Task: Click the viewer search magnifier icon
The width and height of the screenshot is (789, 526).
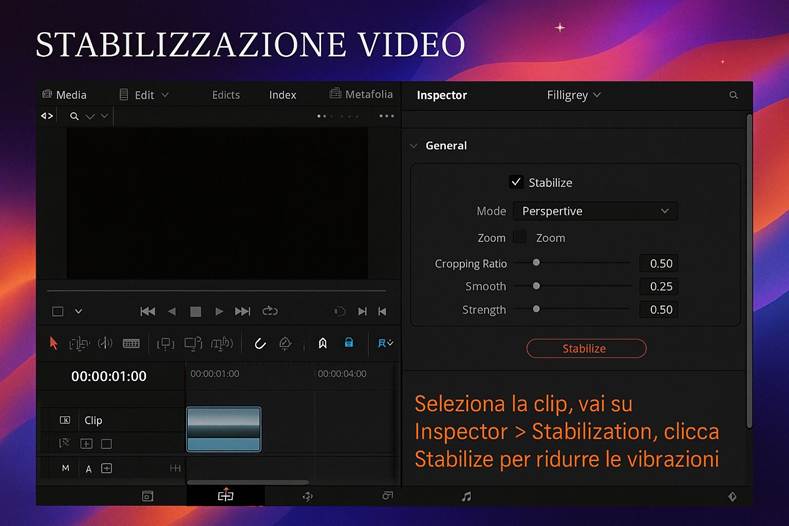Action: [x=74, y=116]
